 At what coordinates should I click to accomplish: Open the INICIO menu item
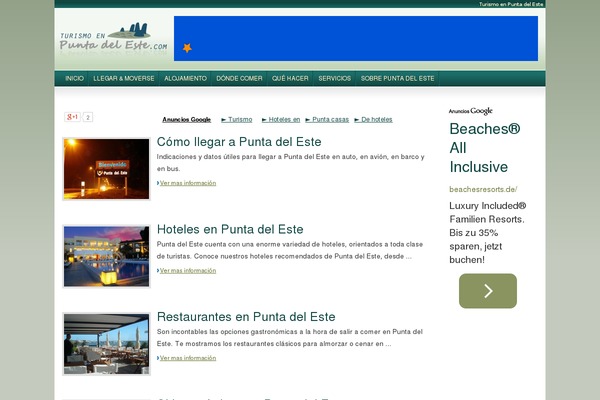[74, 78]
